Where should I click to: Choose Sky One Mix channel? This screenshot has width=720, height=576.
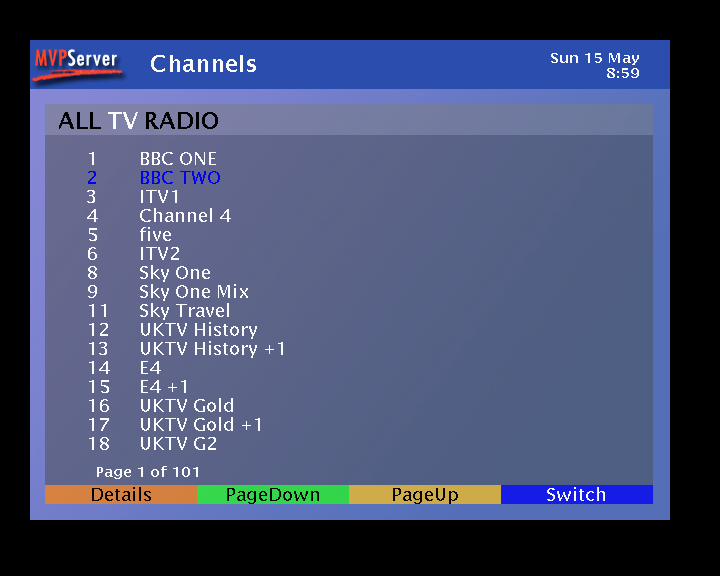point(193,292)
